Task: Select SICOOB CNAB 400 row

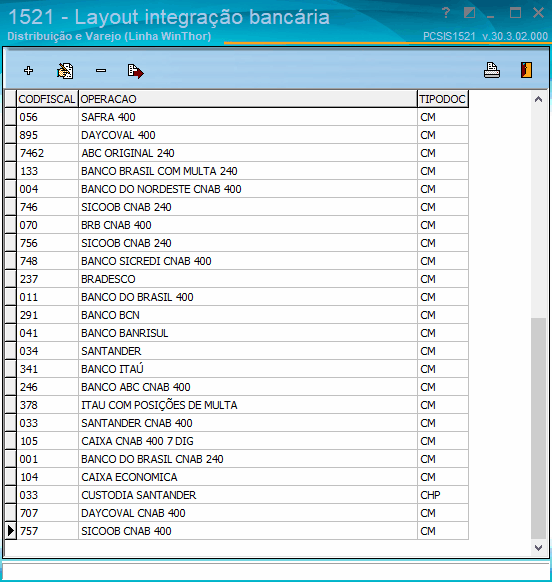Action: [236, 531]
